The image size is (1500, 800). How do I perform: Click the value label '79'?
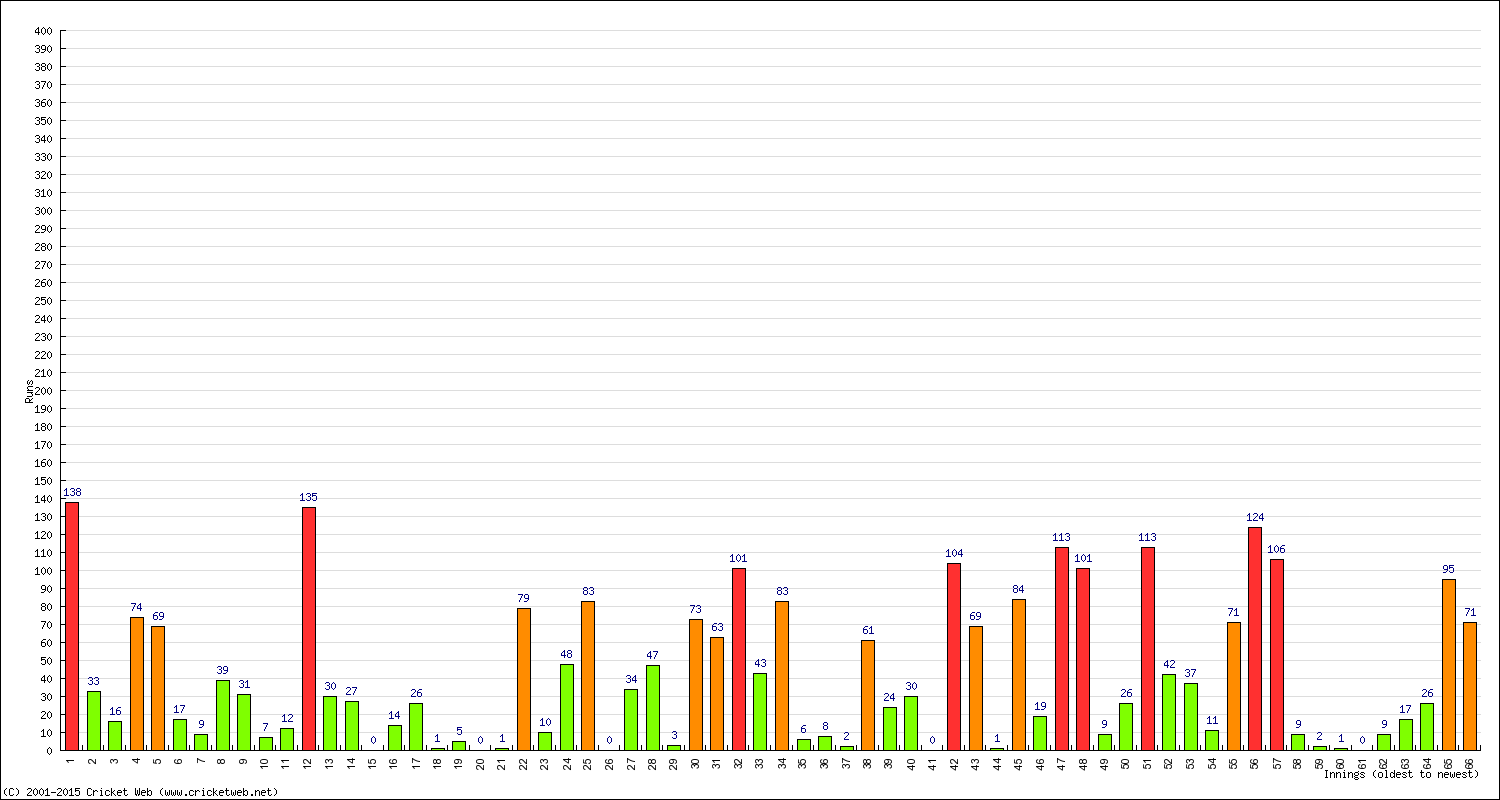click(524, 599)
